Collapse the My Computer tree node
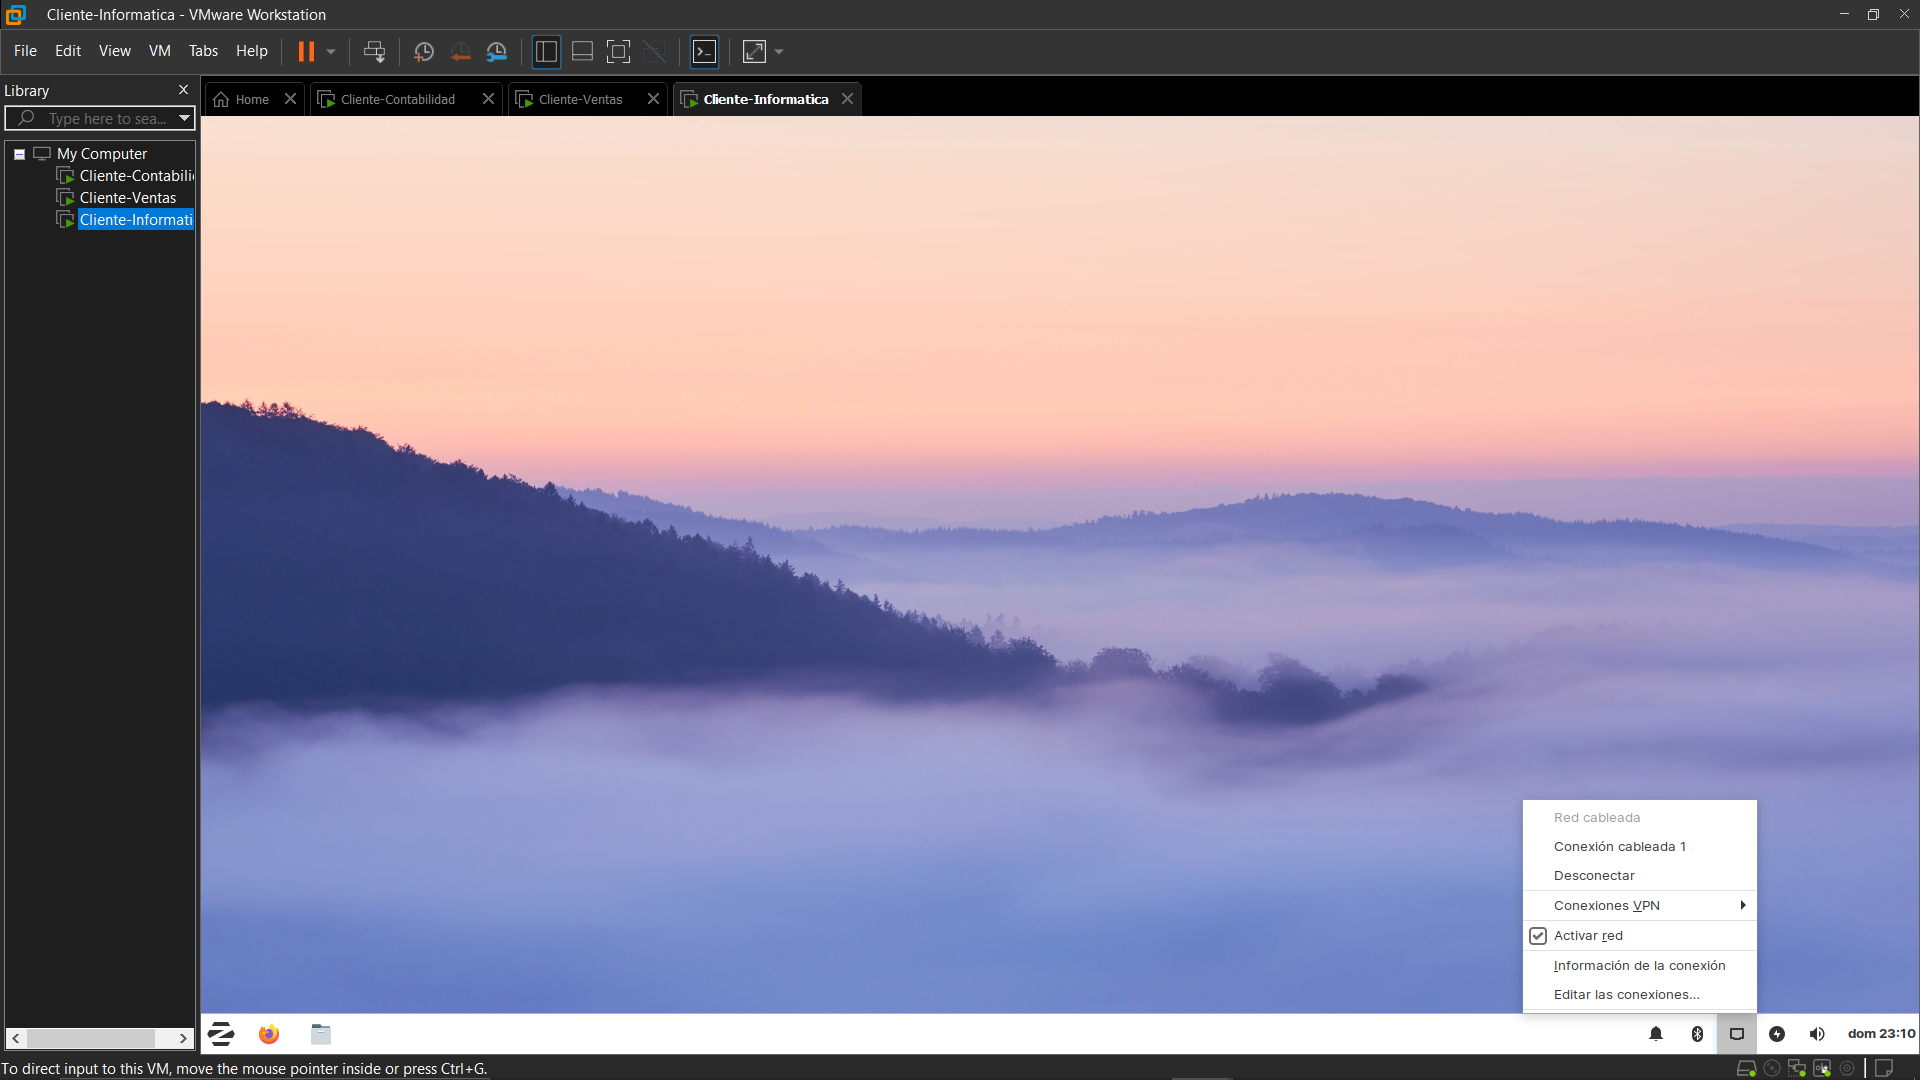This screenshot has height=1080, width=1920. tap(19, 154)
